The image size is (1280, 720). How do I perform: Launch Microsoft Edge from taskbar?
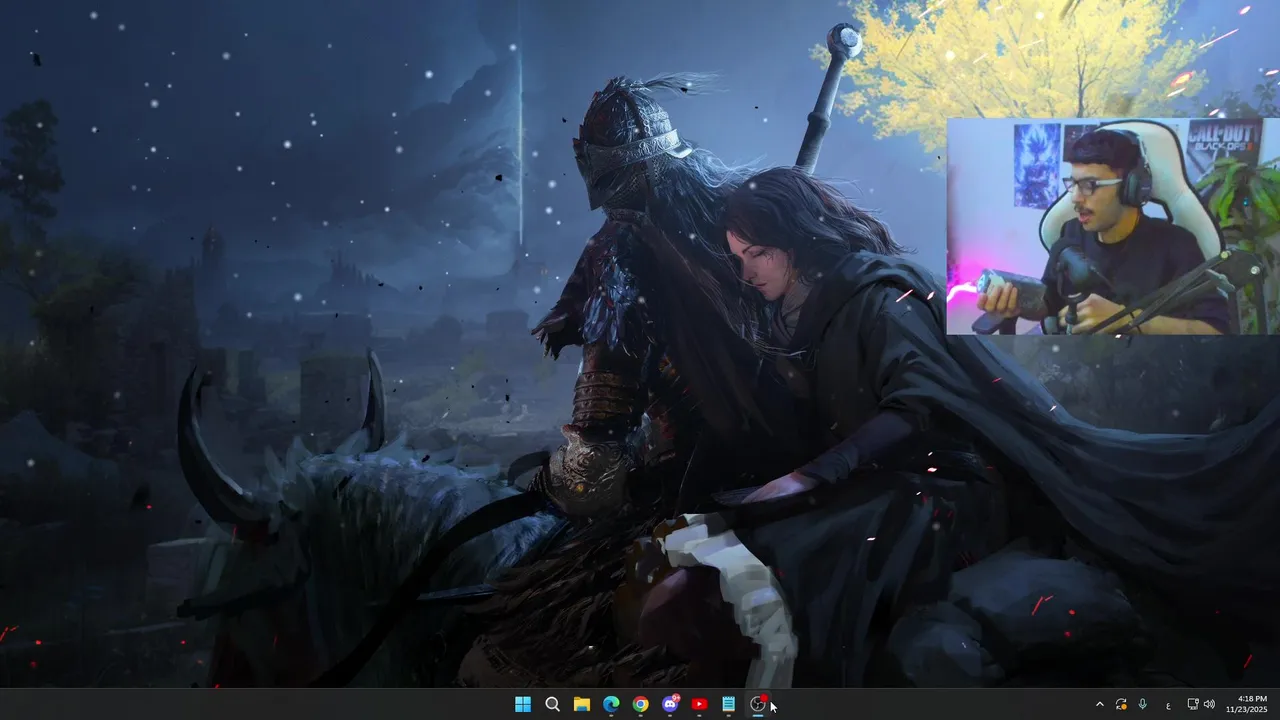pos(611,704)
